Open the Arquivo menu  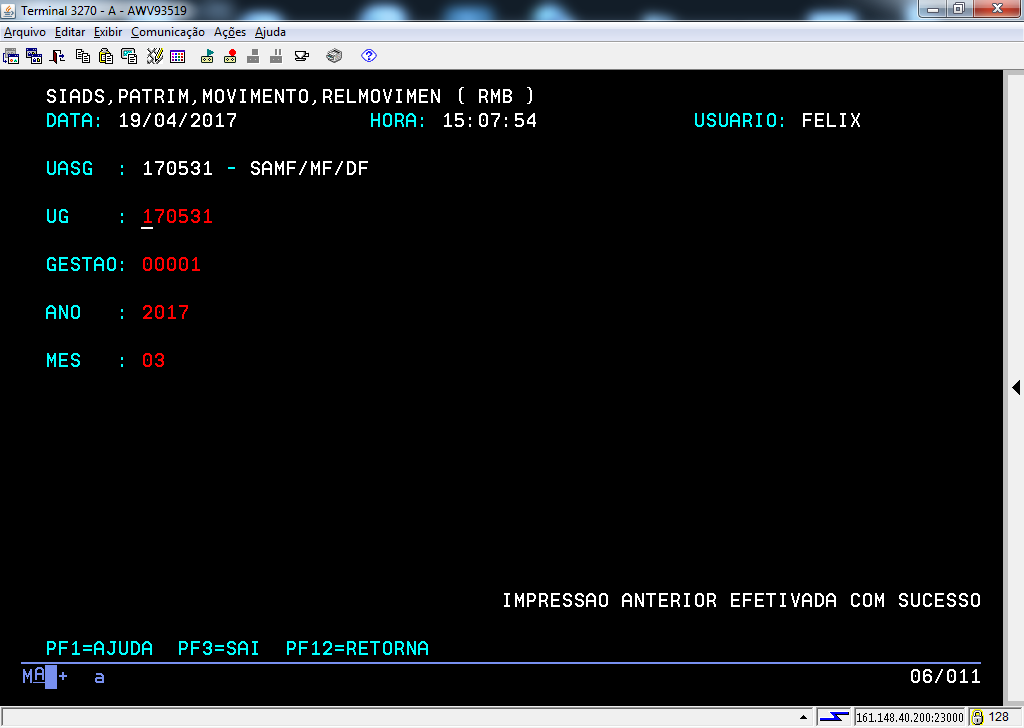[x=25, y=32]
